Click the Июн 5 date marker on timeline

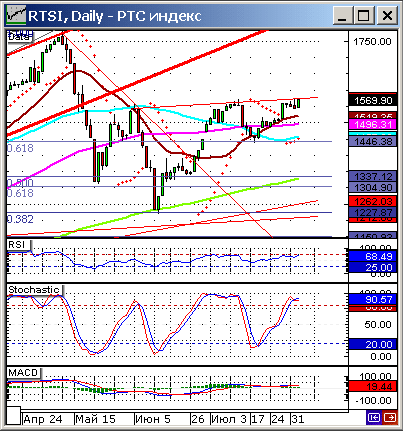coord(153,419)
